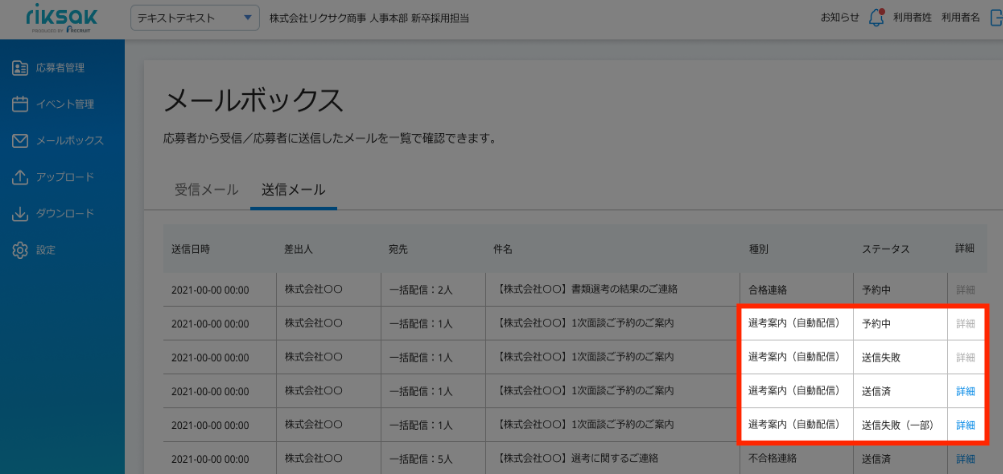Click the お知らせ link in header

click(840, 18)
